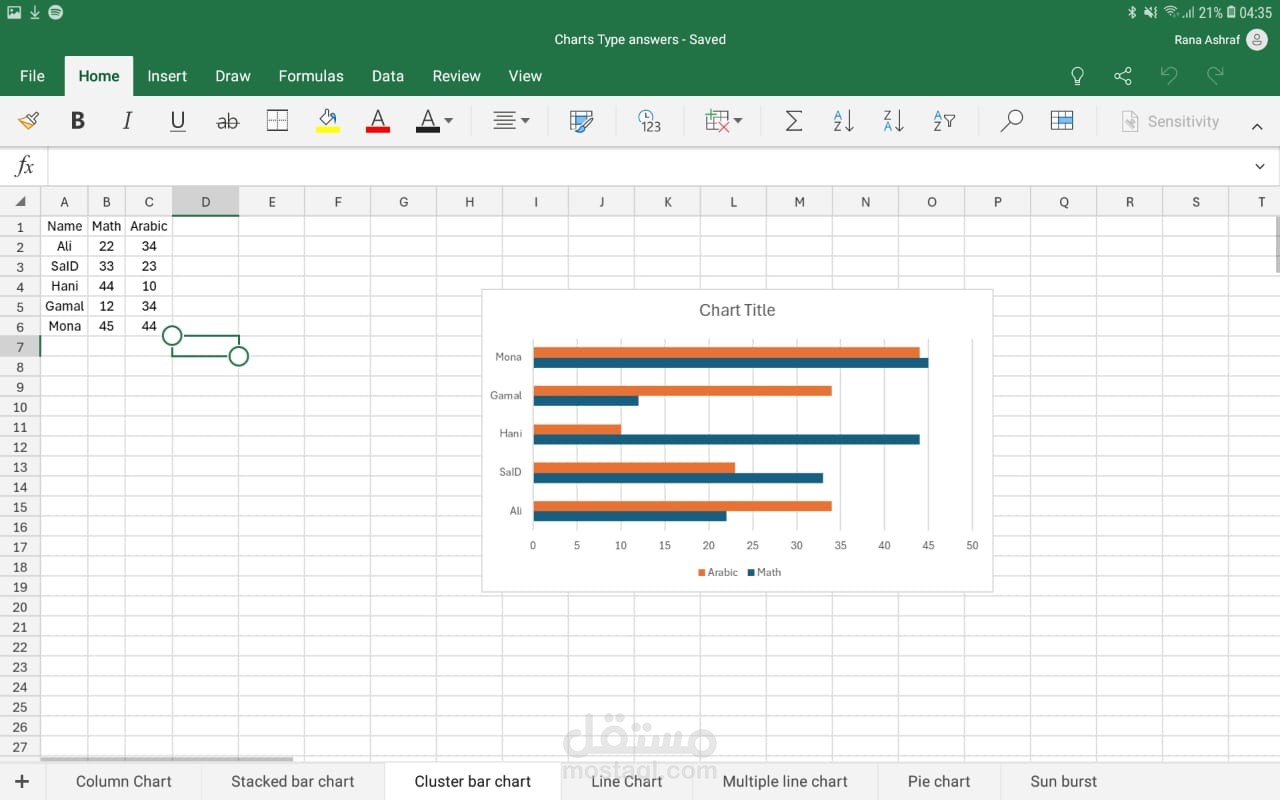This screenshot has height=800, width=1280.
Task: Expand the formula bar chevron
Action: point(1259,166)
